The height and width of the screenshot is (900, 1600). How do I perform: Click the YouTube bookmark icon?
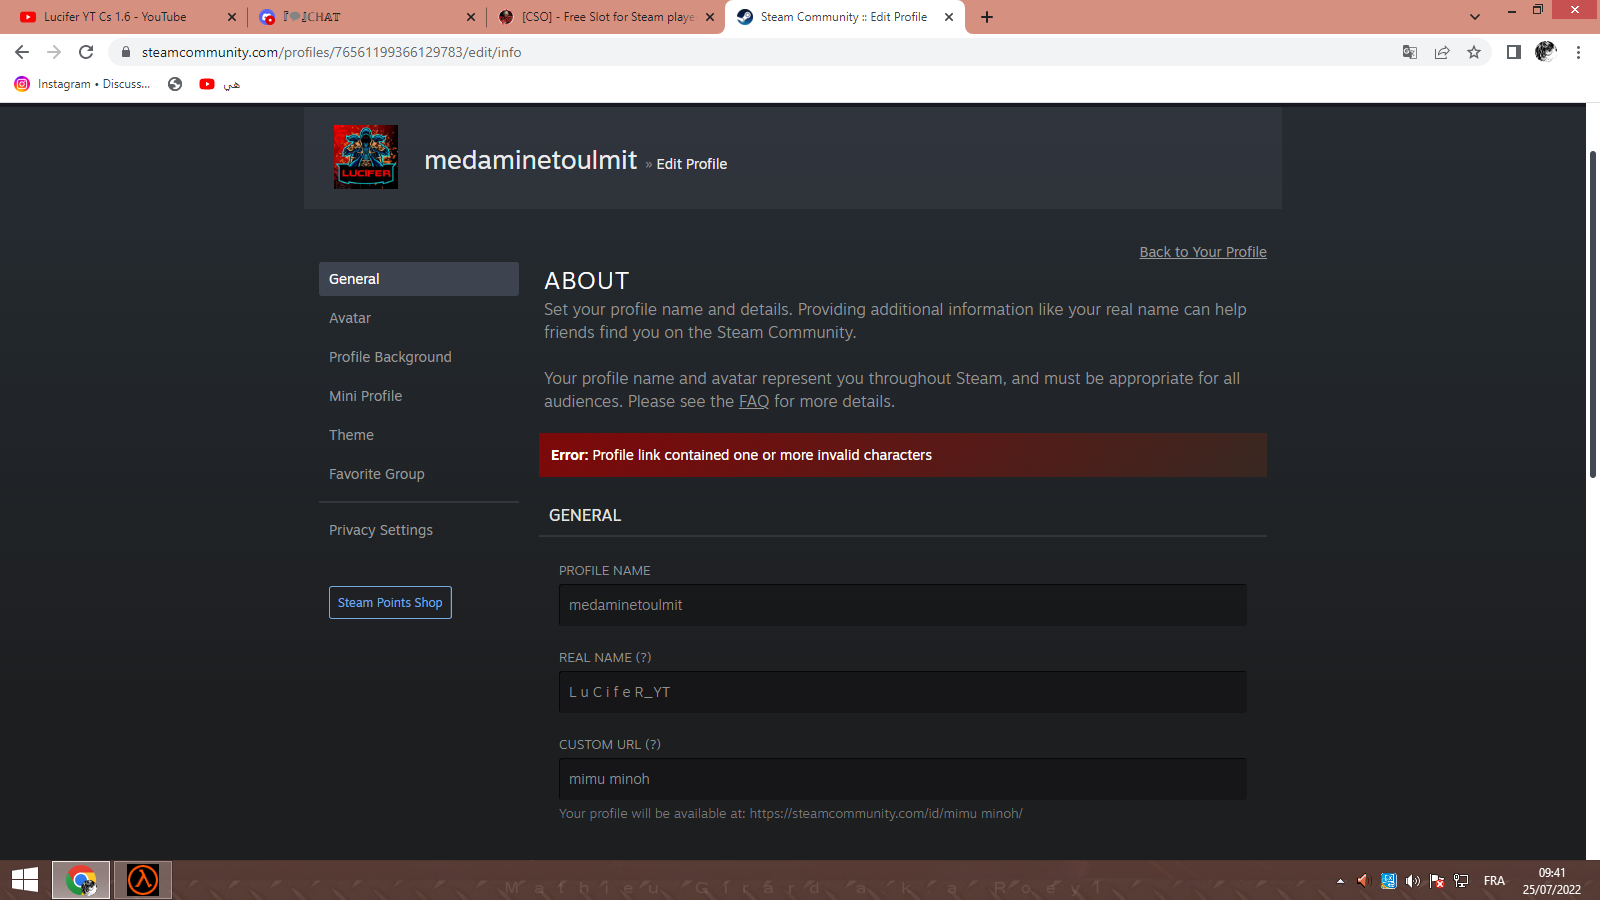pyautogui.click(x=207, y=84)
